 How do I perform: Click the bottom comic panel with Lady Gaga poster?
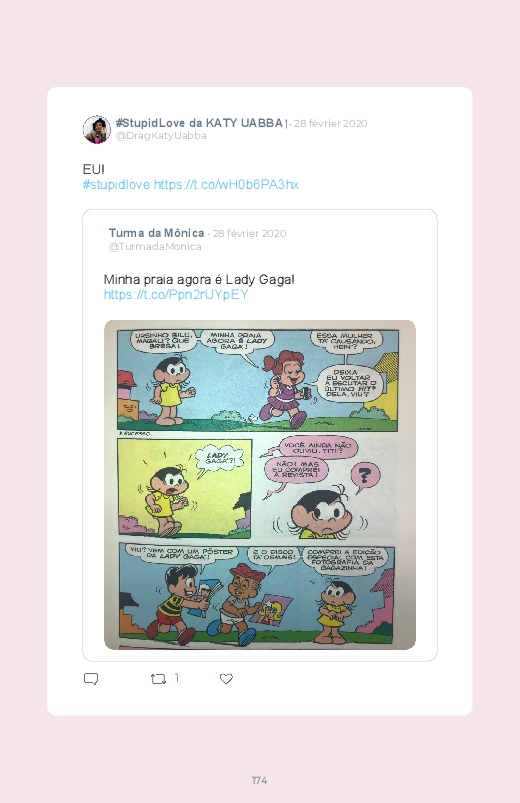257,595
